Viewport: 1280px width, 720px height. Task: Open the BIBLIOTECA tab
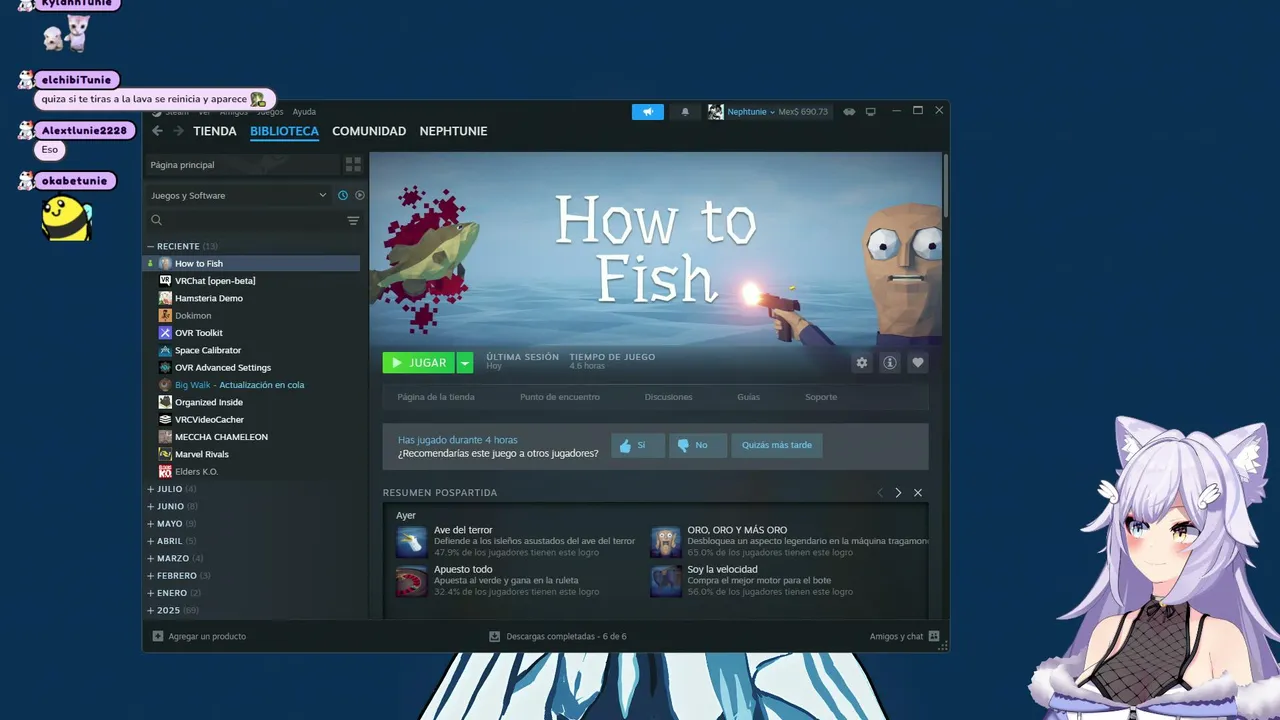[284, 131]
